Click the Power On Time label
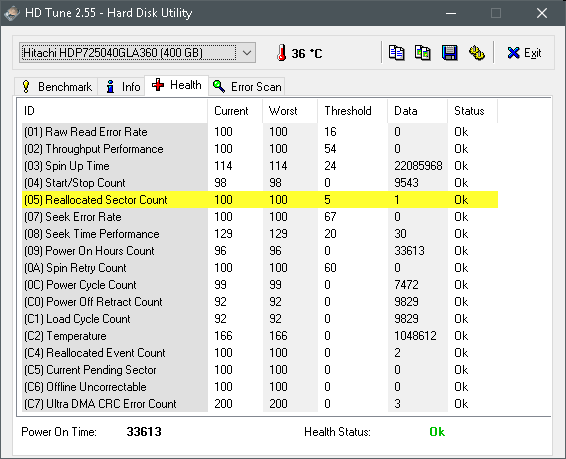Image resolution: width=566 pixels, height=459 pixels. click(59, 432)
